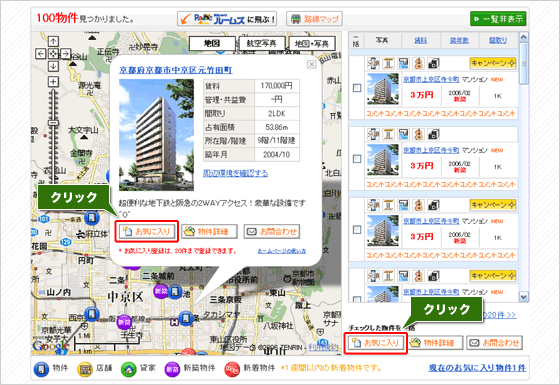Hide list with 一覧非表示 button
Image resolution: width=560 pixels, height=385 pixels.
tap(498, 19)
